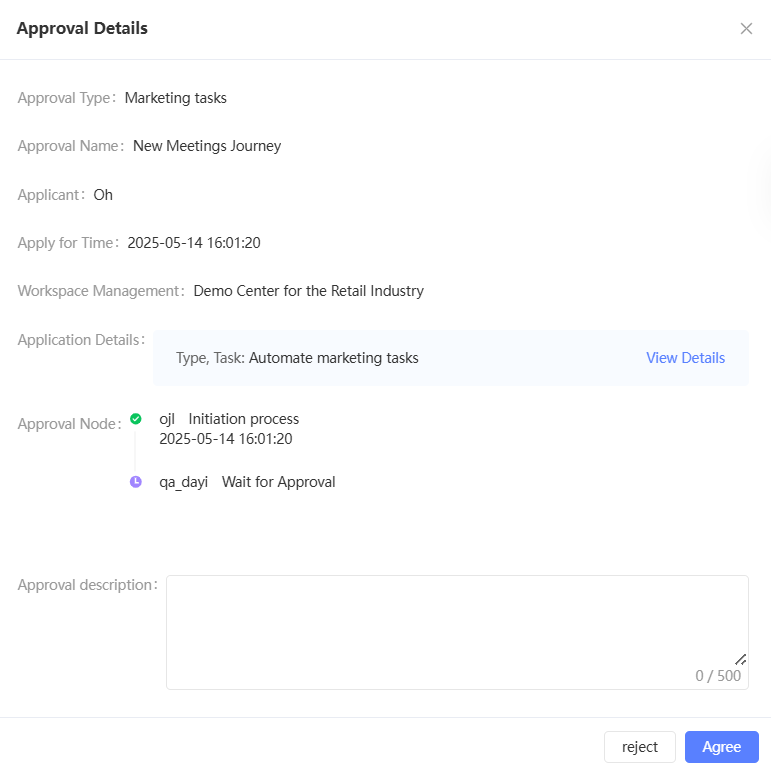Click the apply time 2025-05-14 16:01:20
Image resolution: width=772 pixels, height=774 pixels.
[194, 243]
